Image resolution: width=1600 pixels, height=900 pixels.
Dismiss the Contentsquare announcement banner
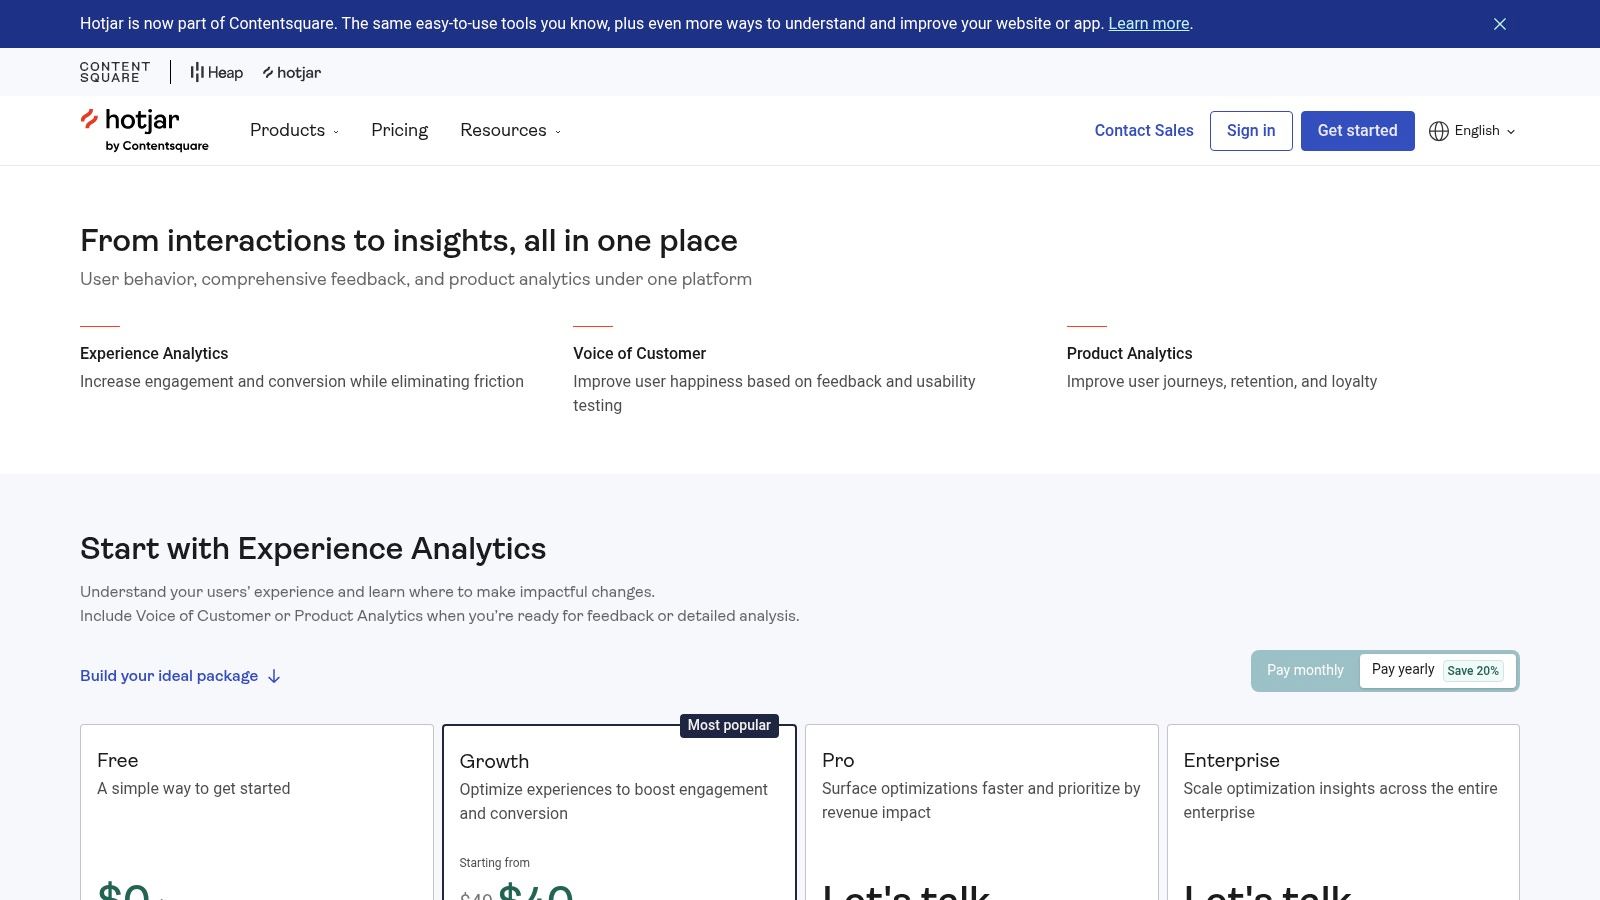(1499, 23)
